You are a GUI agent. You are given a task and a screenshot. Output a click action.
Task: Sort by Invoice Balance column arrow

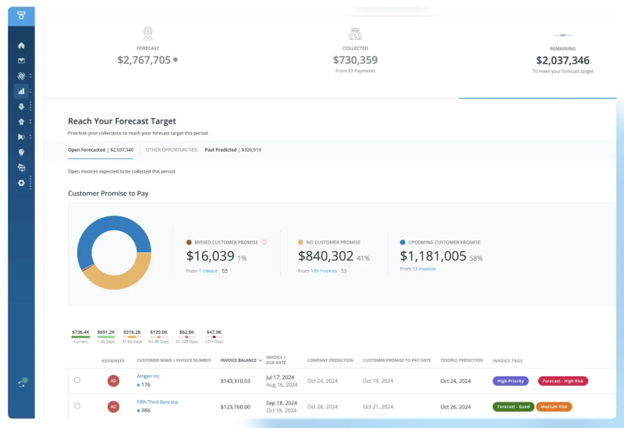tap(261, 360)
